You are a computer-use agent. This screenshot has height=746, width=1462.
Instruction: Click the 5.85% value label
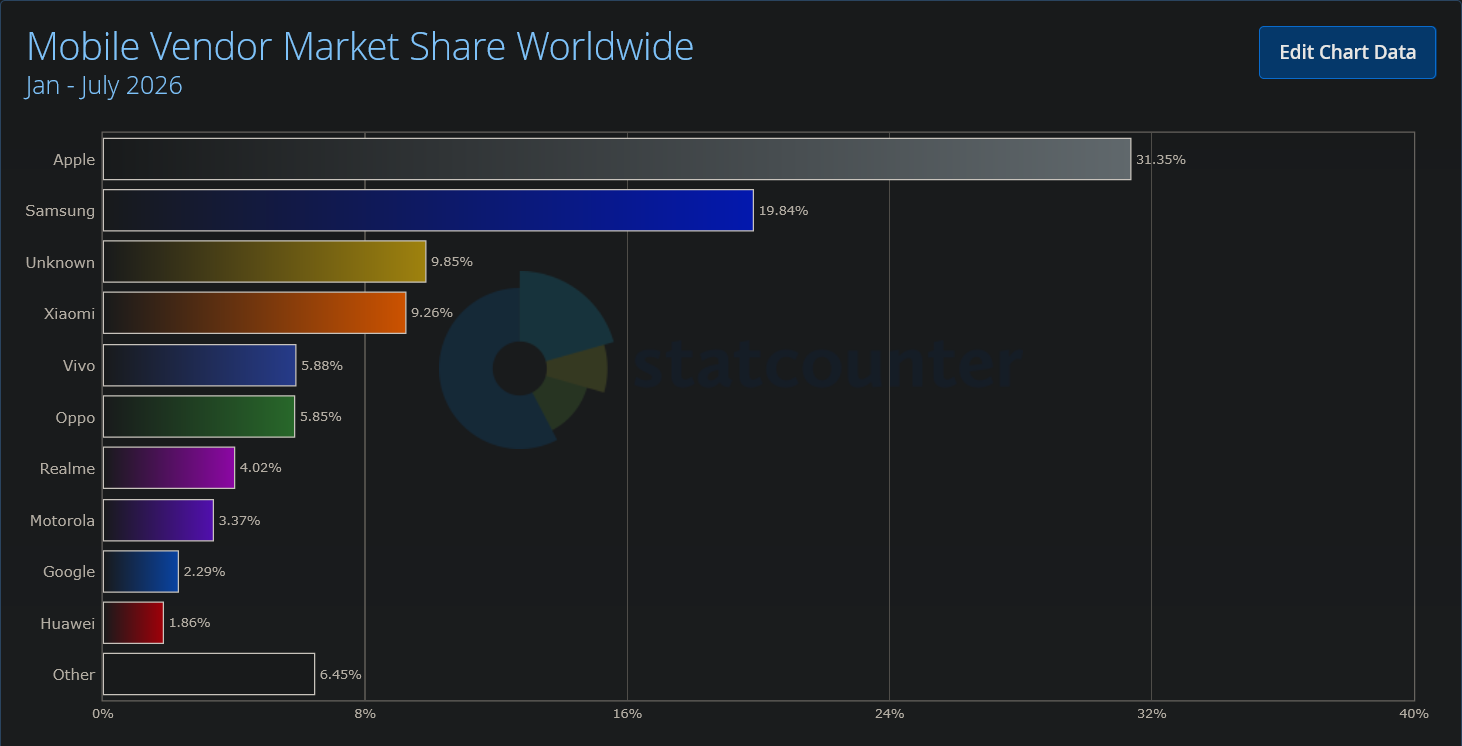(x=321, y=417)
